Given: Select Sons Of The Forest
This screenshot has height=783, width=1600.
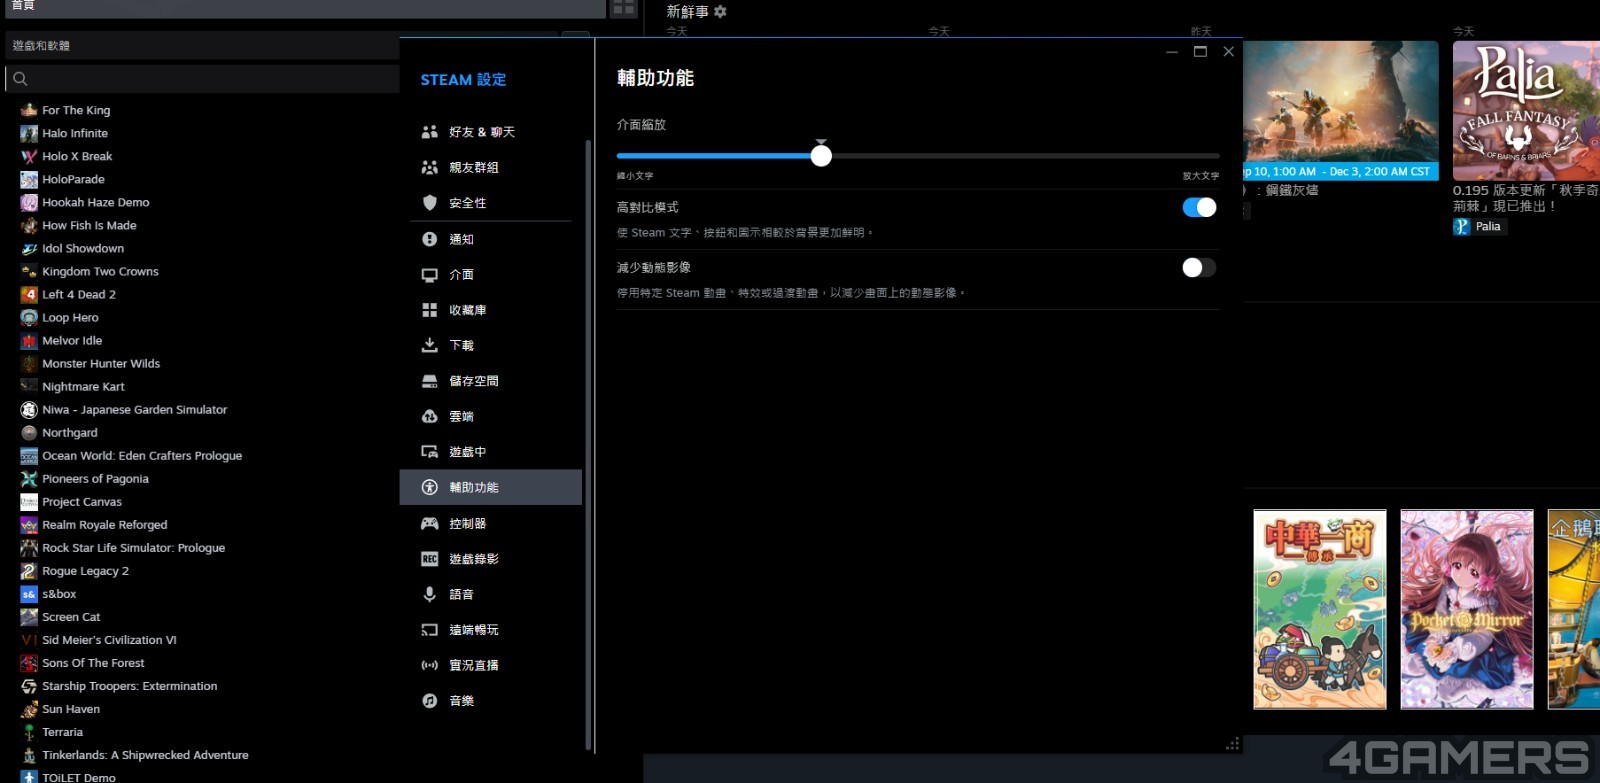Looking at the screenshot, I should [93, 662].
